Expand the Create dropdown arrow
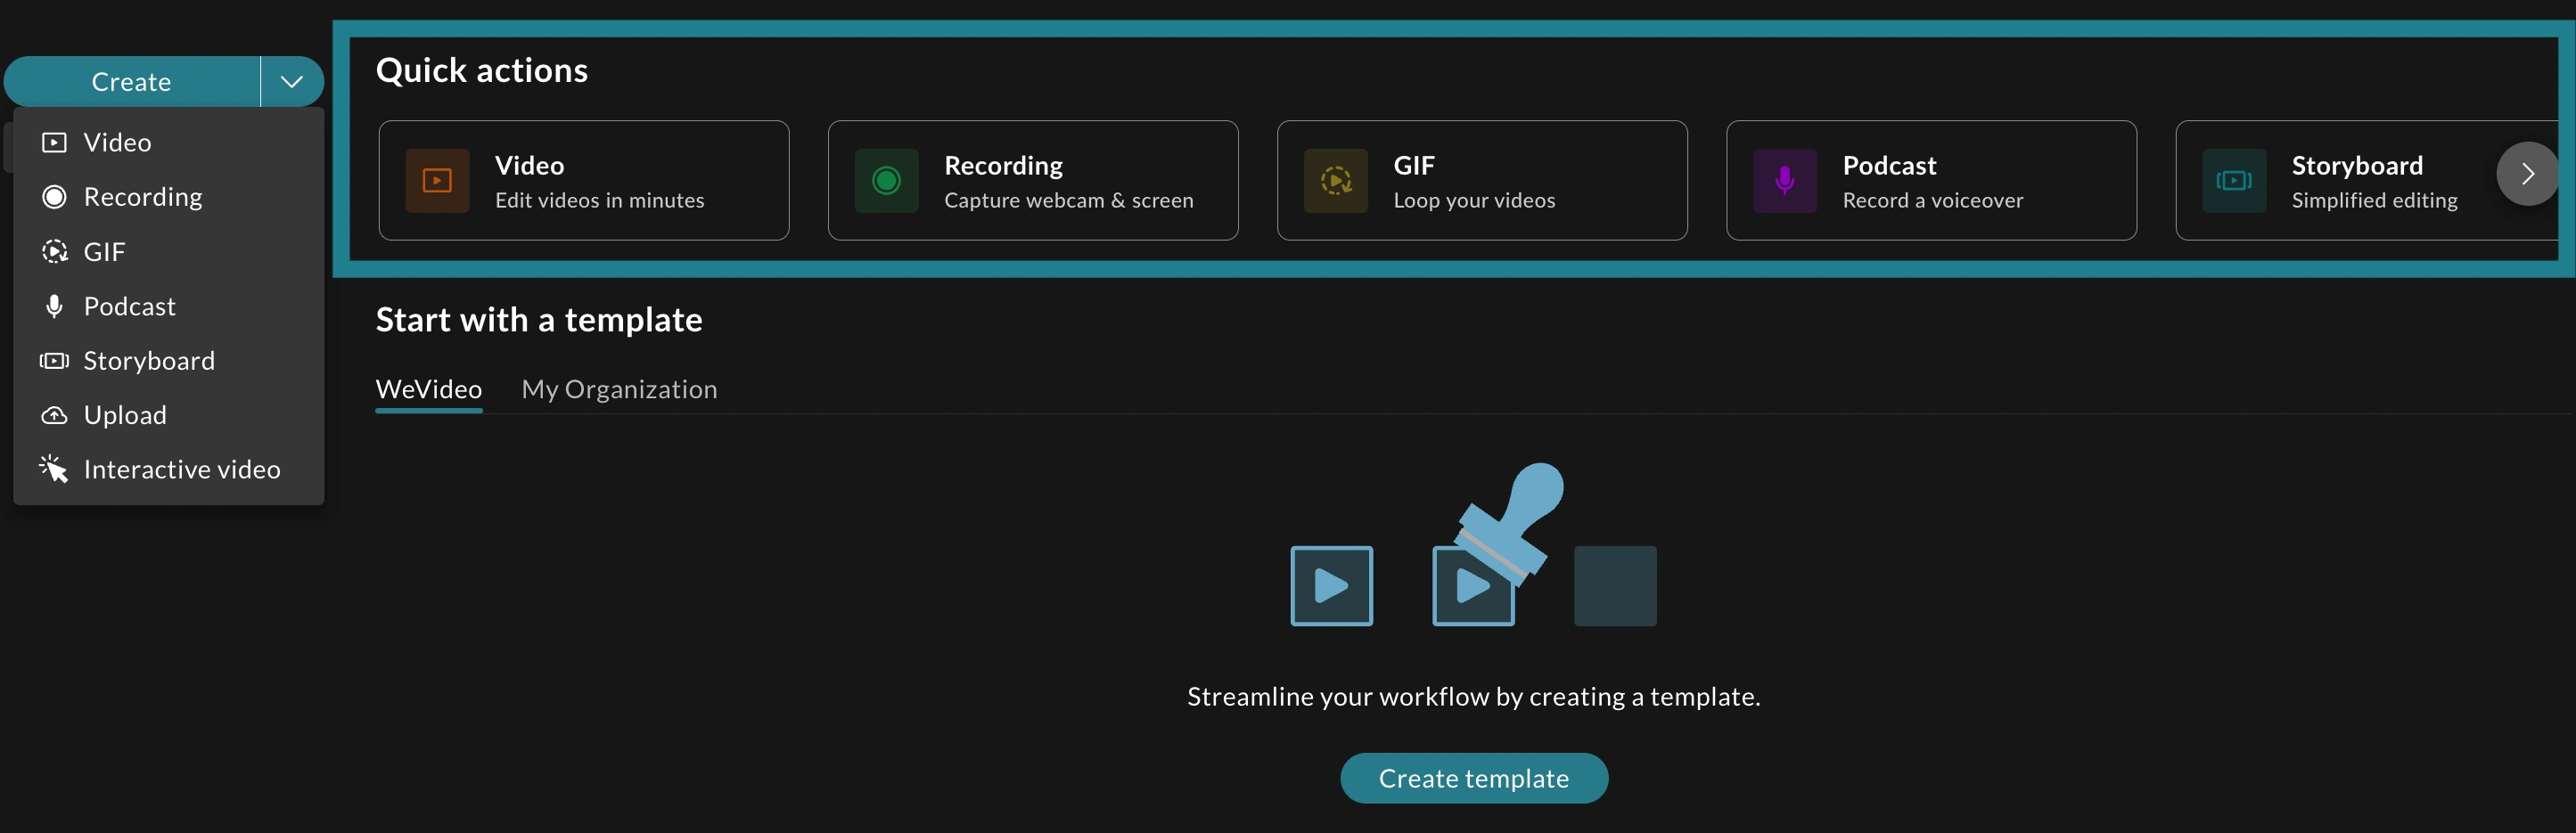 (x=292, y=82)
